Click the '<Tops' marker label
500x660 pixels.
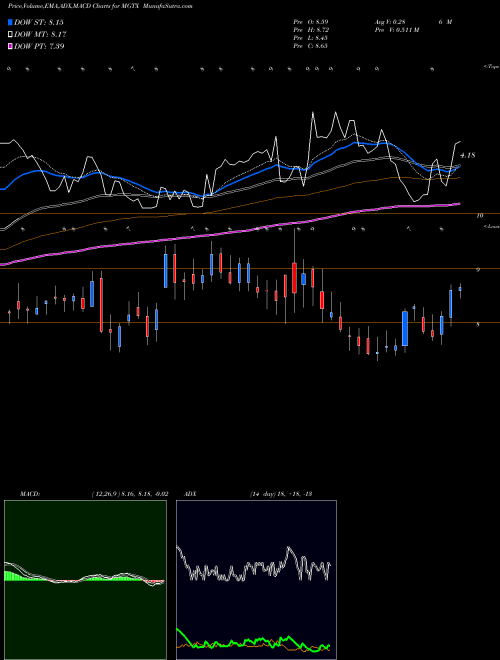491,66
